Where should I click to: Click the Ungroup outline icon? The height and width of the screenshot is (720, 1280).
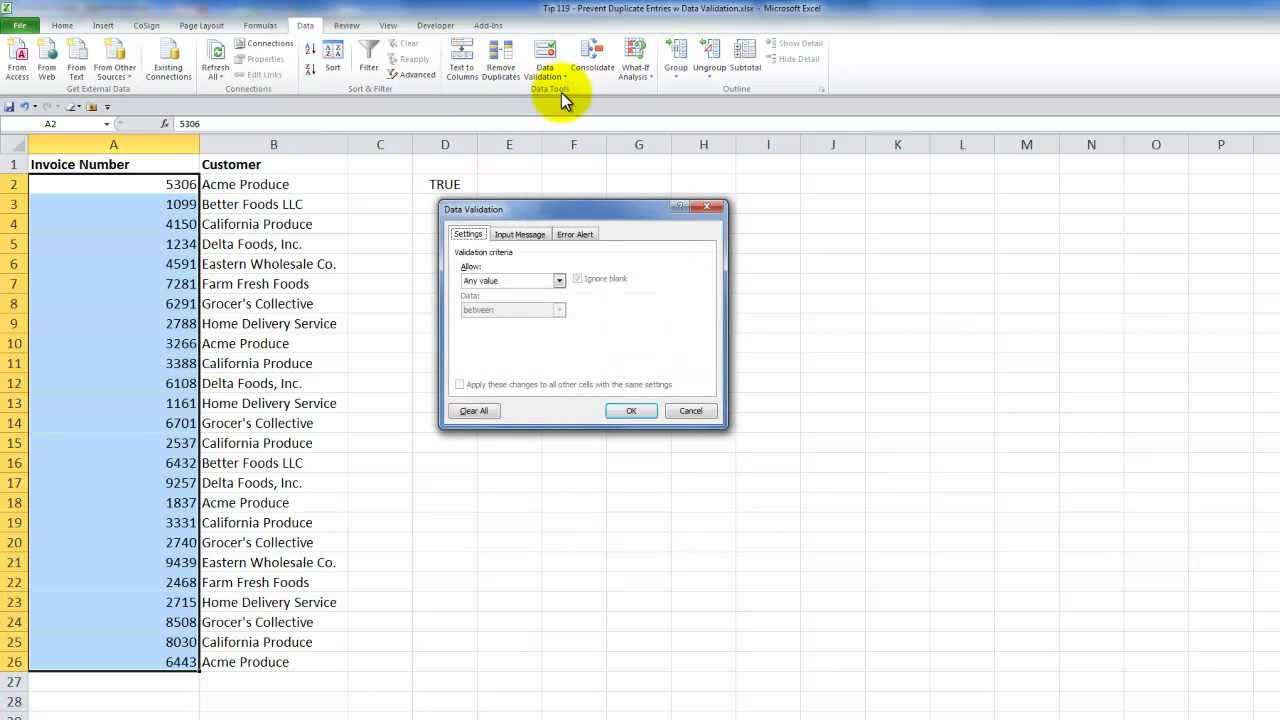(x=709, y=58)
